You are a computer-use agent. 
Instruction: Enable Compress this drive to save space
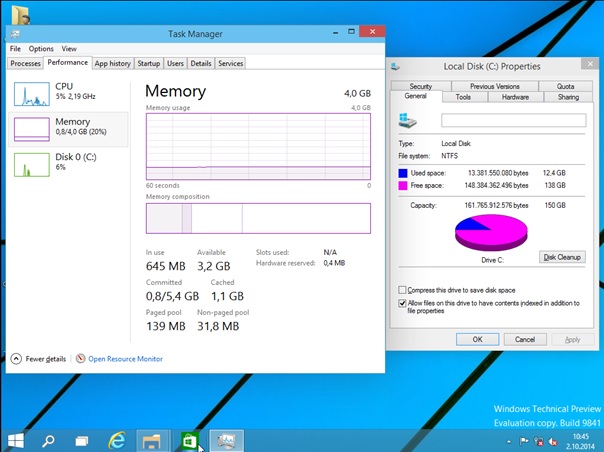click(x=402, y=290)
